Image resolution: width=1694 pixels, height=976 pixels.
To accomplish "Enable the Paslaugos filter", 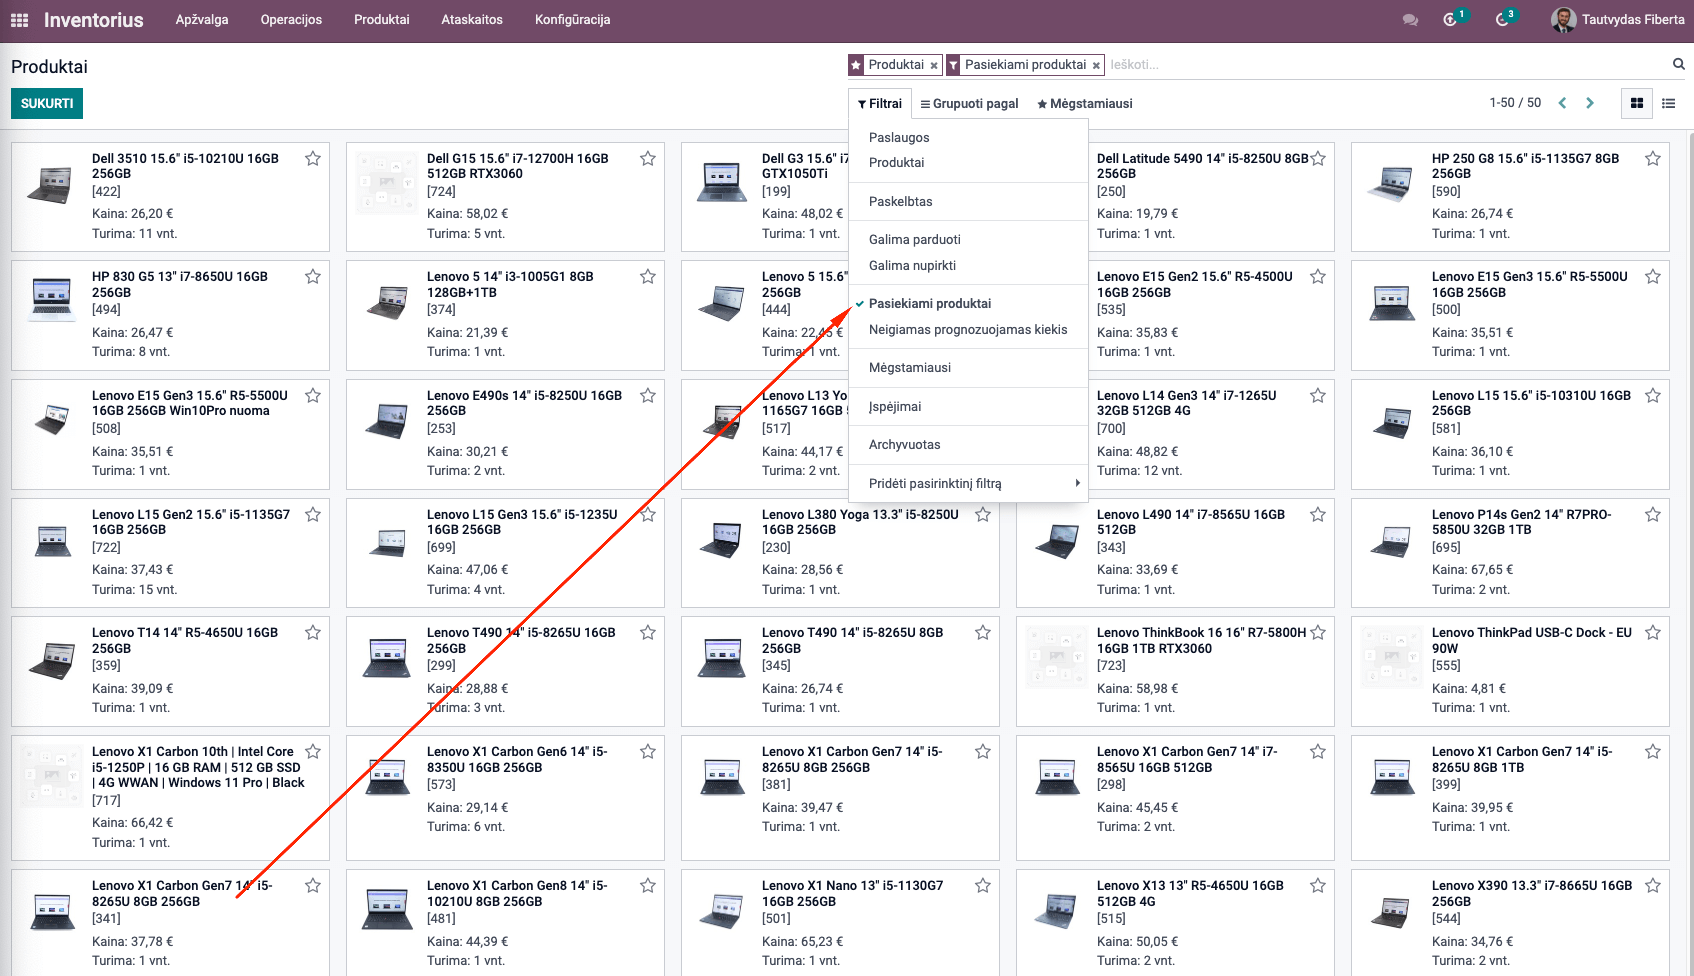I will pyautogui.click(x=968, y=138).
